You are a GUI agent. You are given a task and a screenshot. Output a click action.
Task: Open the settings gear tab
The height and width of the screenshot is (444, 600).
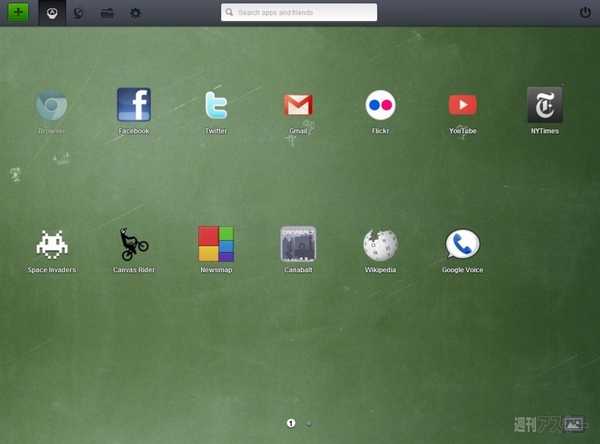coord(135,13)
